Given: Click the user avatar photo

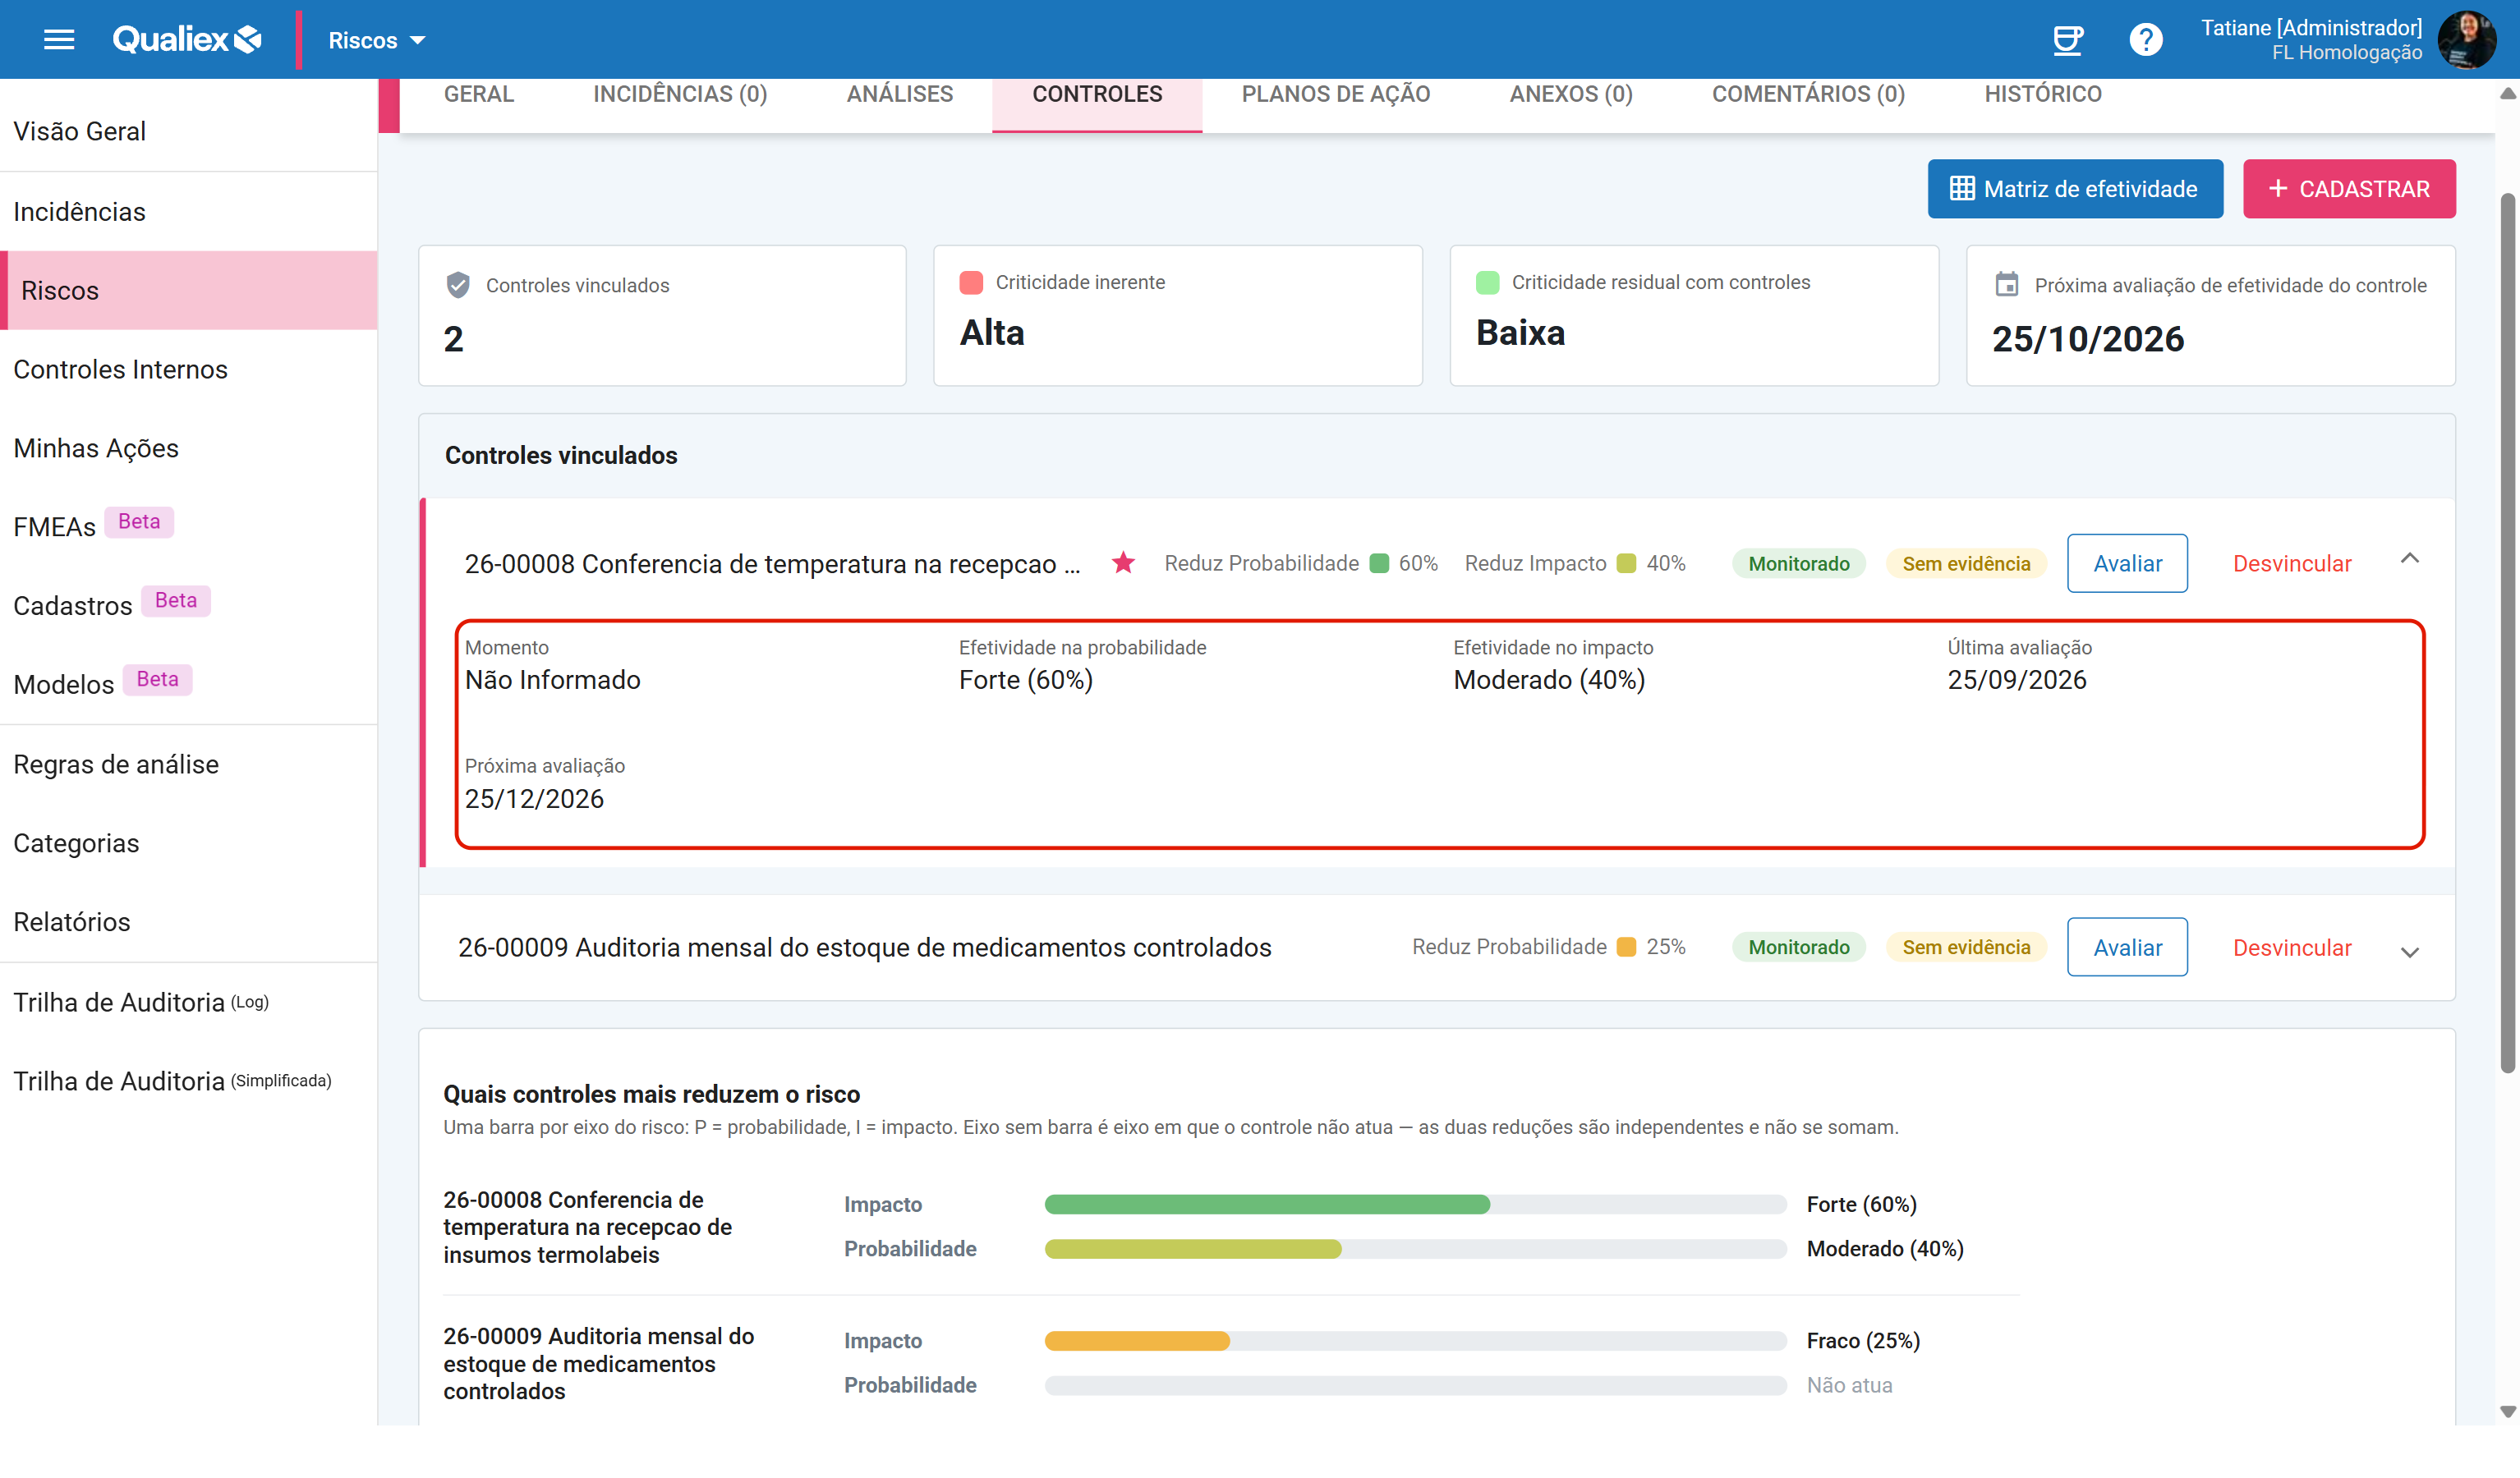Looking at the screenshot, I should point(2467,40).
